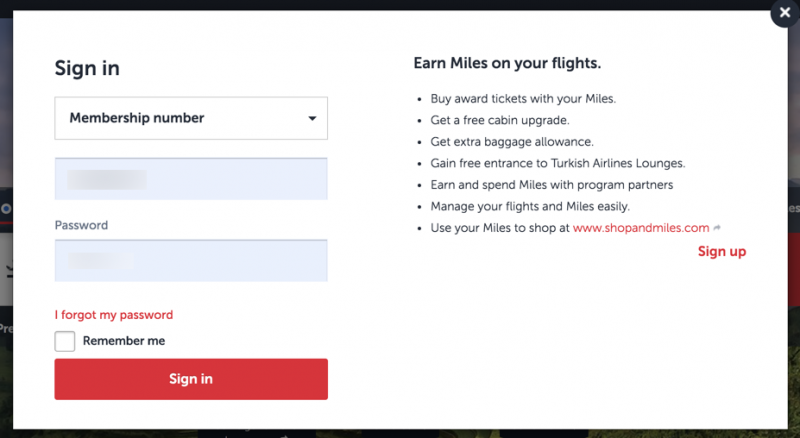Select the Get extra baggage allowance bullet
This screenshot has width=800, height=438.
coord(512,141)
